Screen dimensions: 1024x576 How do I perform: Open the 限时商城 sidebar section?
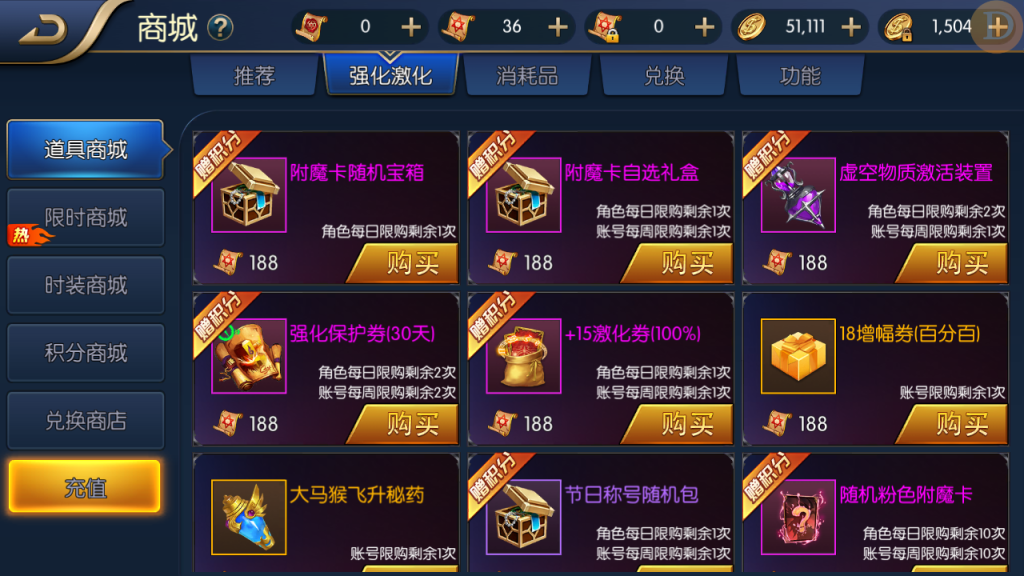86,217
